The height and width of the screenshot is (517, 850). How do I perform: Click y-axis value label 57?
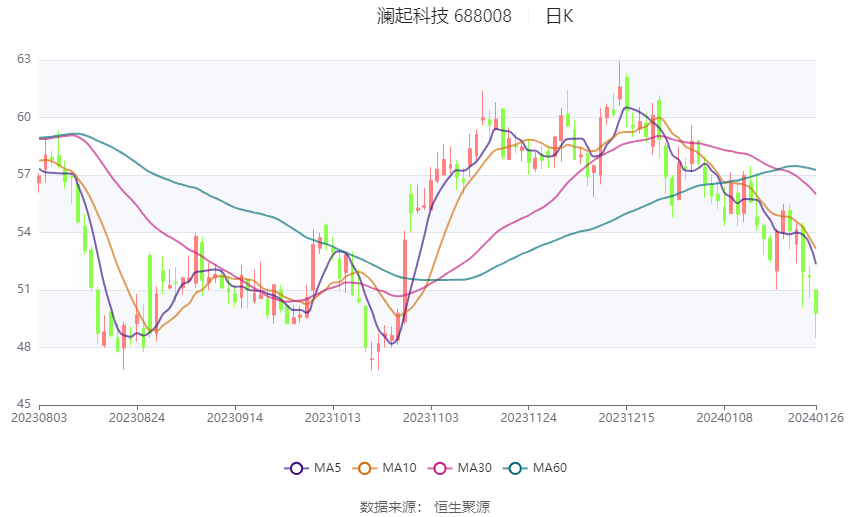tap(24, 174)
